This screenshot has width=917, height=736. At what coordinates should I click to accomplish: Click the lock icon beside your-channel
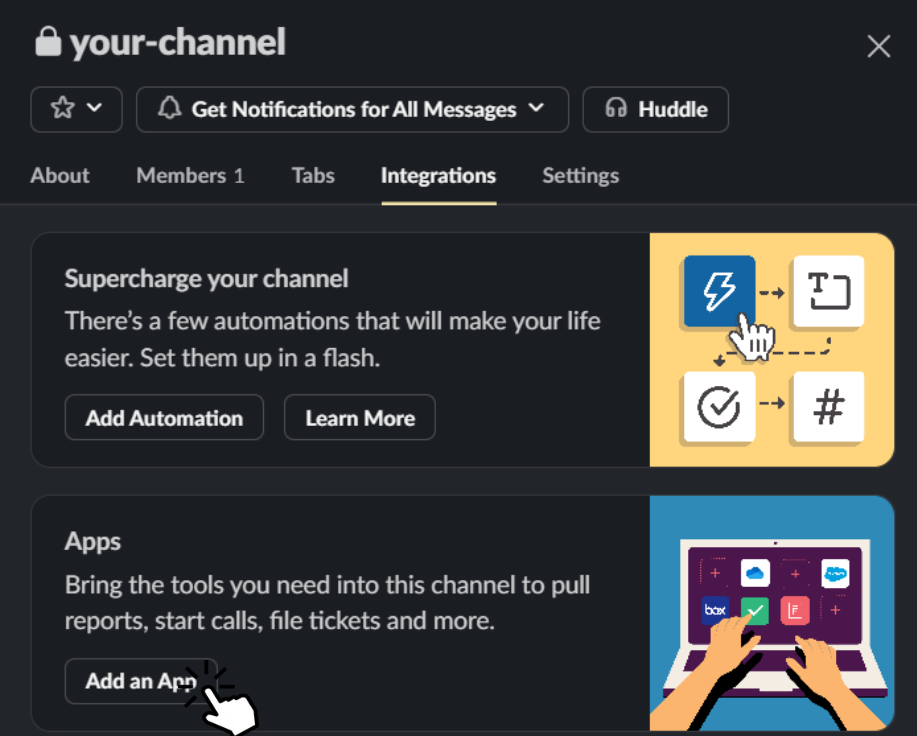pyautogui.click(x=48, y=42)
